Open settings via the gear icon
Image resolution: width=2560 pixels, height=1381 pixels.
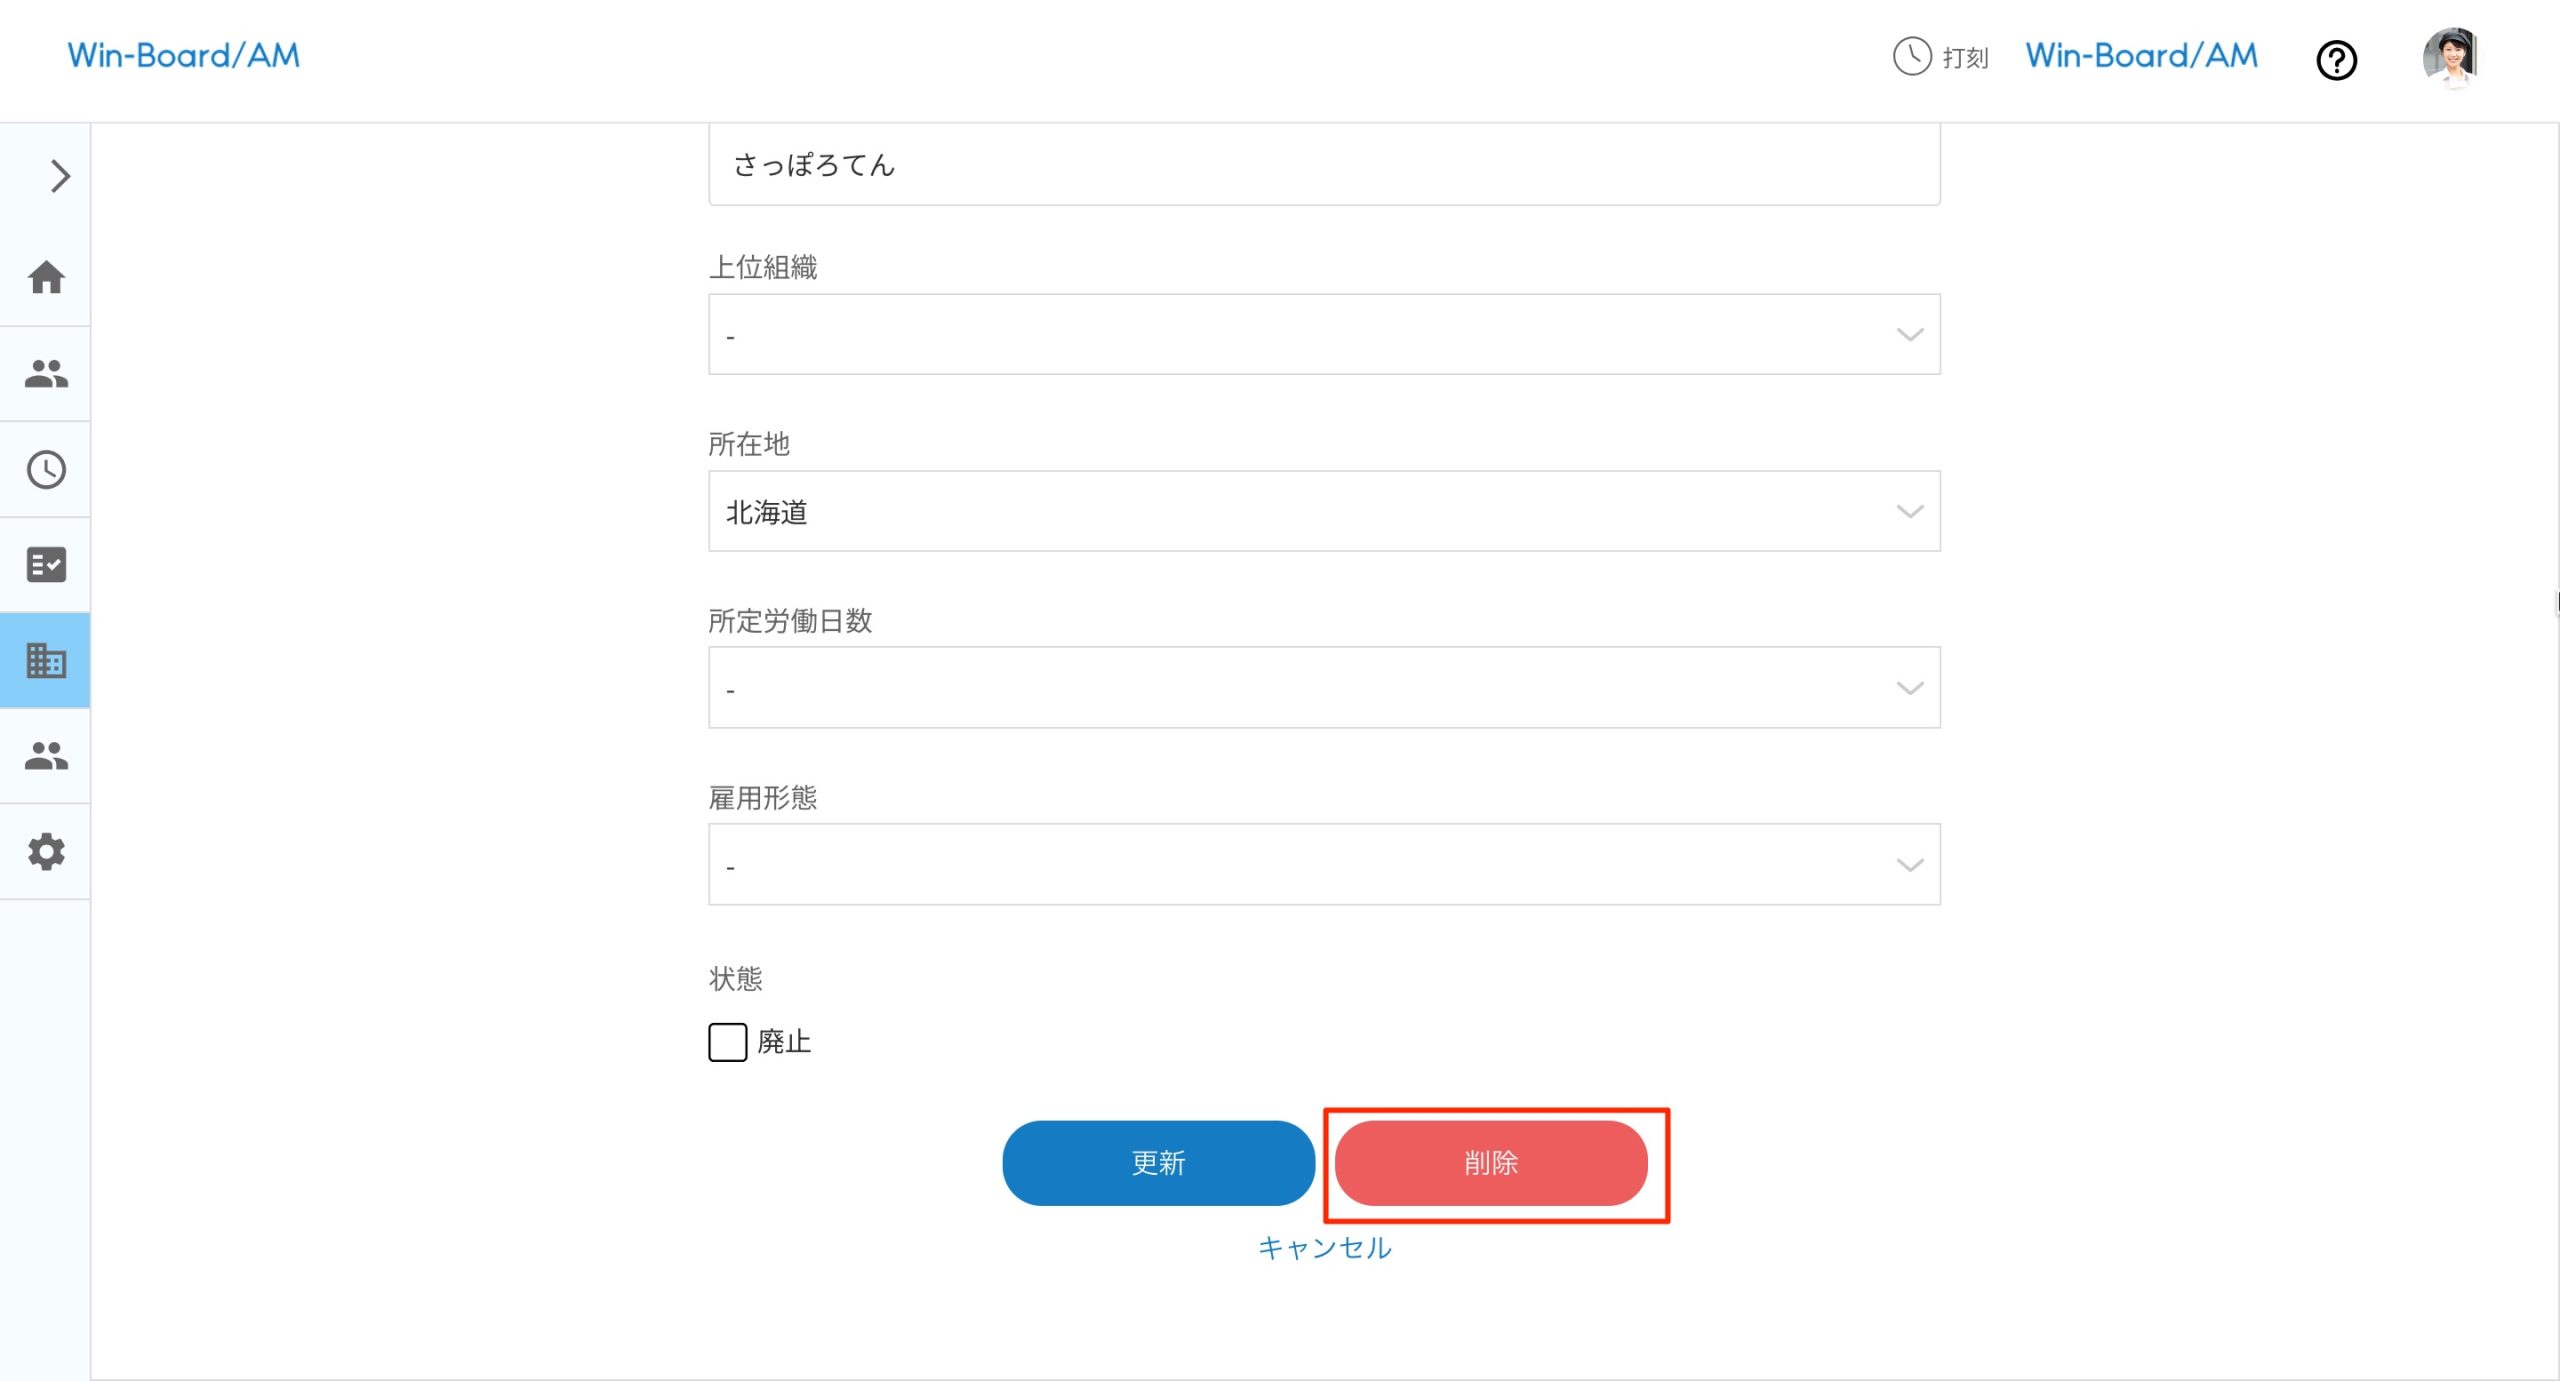click(46, 852)
